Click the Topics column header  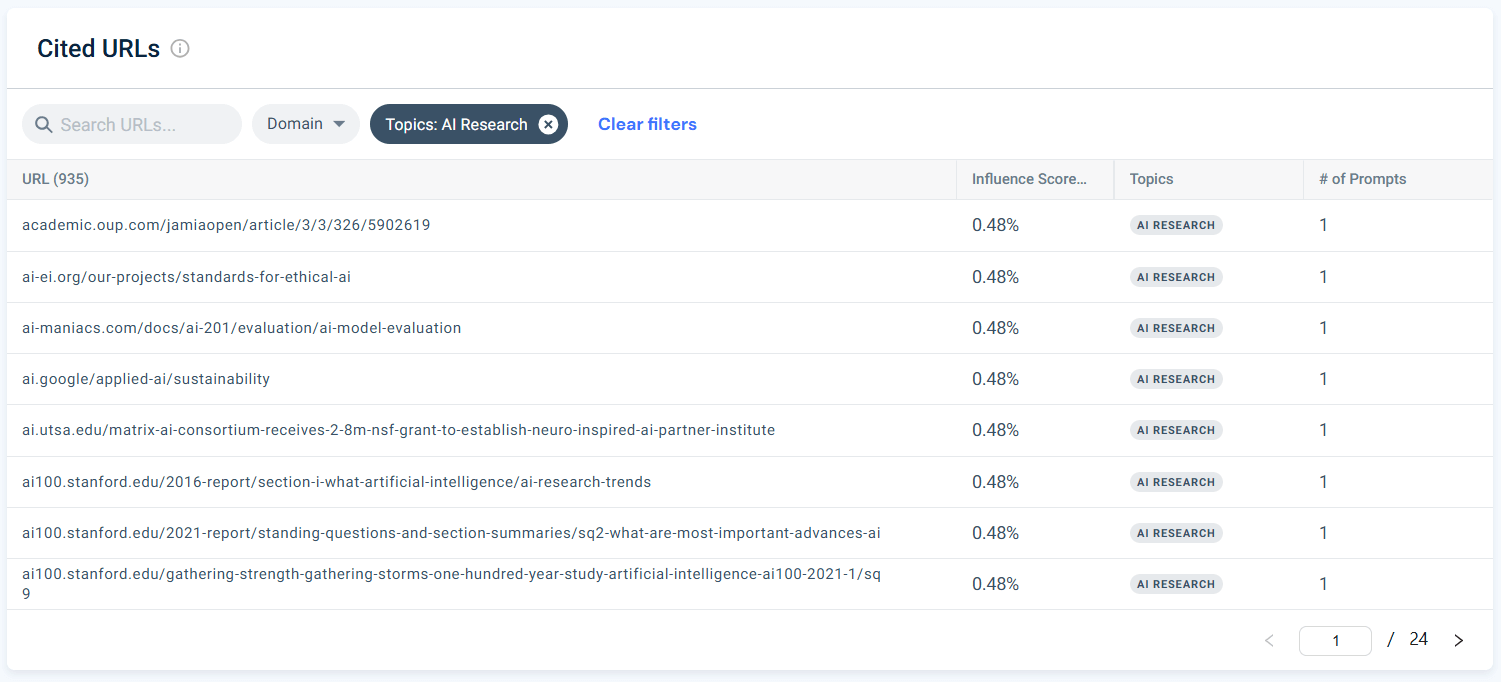pyautogui.click(x=1151, y=179)
